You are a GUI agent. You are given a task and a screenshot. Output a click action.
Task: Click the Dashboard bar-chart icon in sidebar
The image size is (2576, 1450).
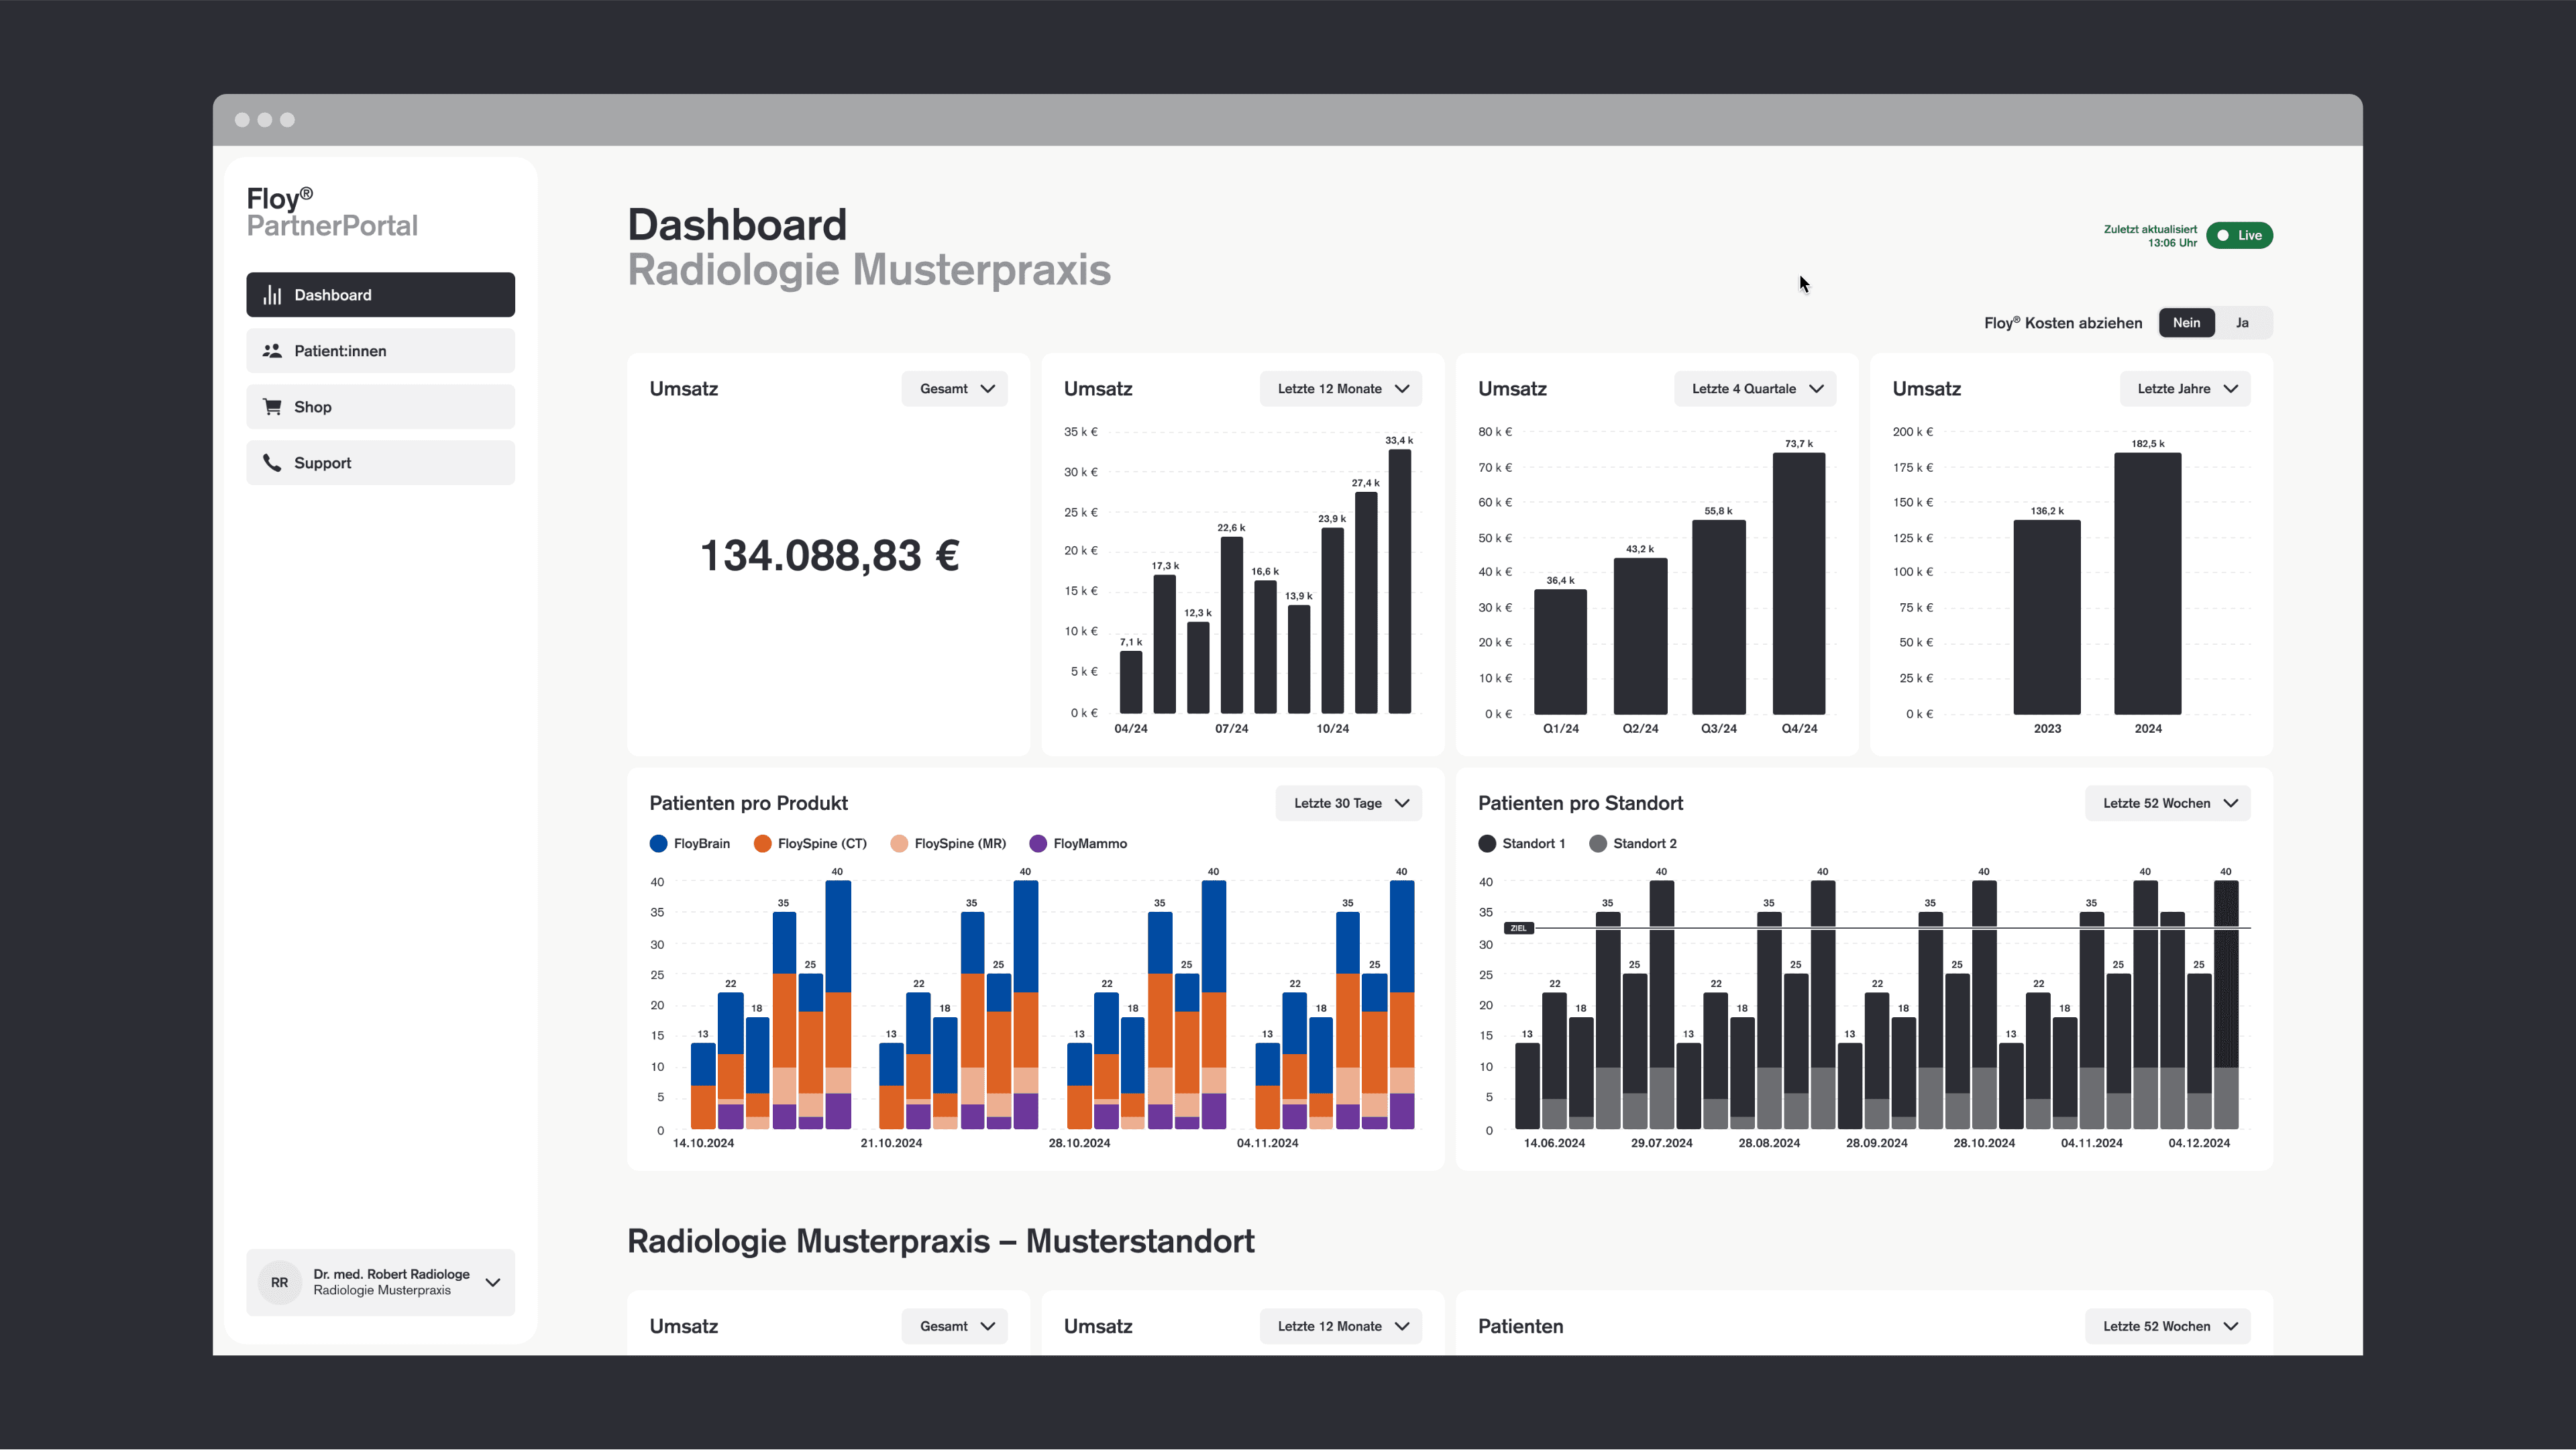tap(272, 295)
